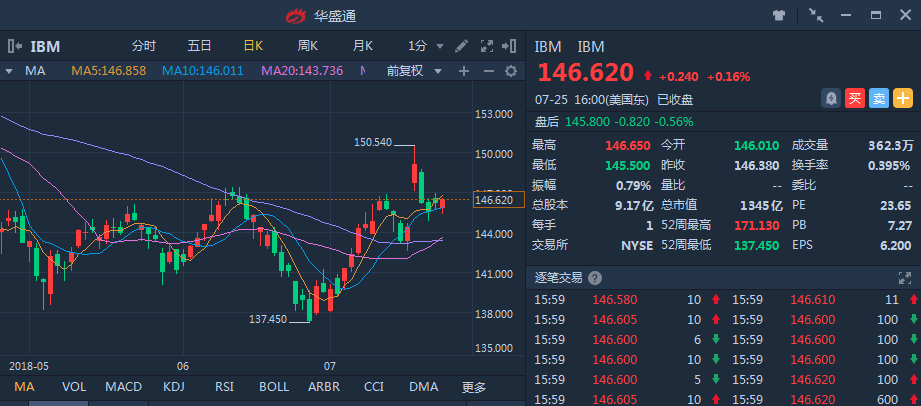
Task: Collapse the left panel beside IBM
Action: pos(15,46)
